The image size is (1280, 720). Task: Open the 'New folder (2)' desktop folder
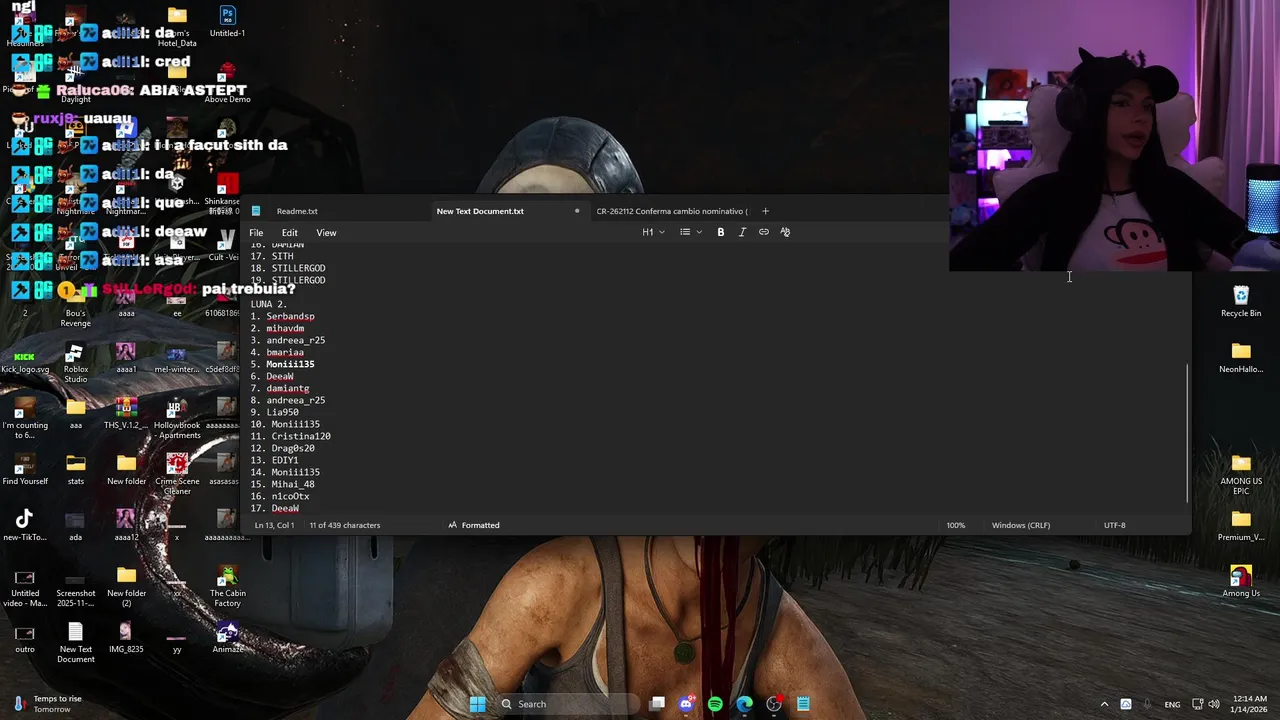126,586
